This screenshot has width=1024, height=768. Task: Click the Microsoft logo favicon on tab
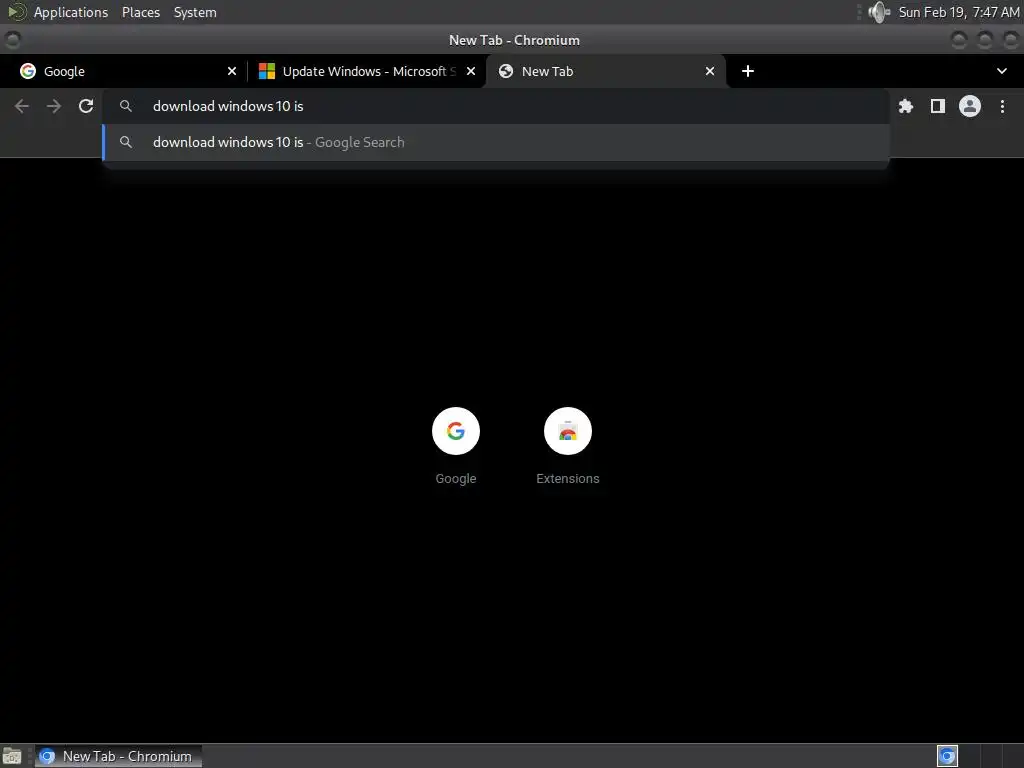tap(266, 71)
